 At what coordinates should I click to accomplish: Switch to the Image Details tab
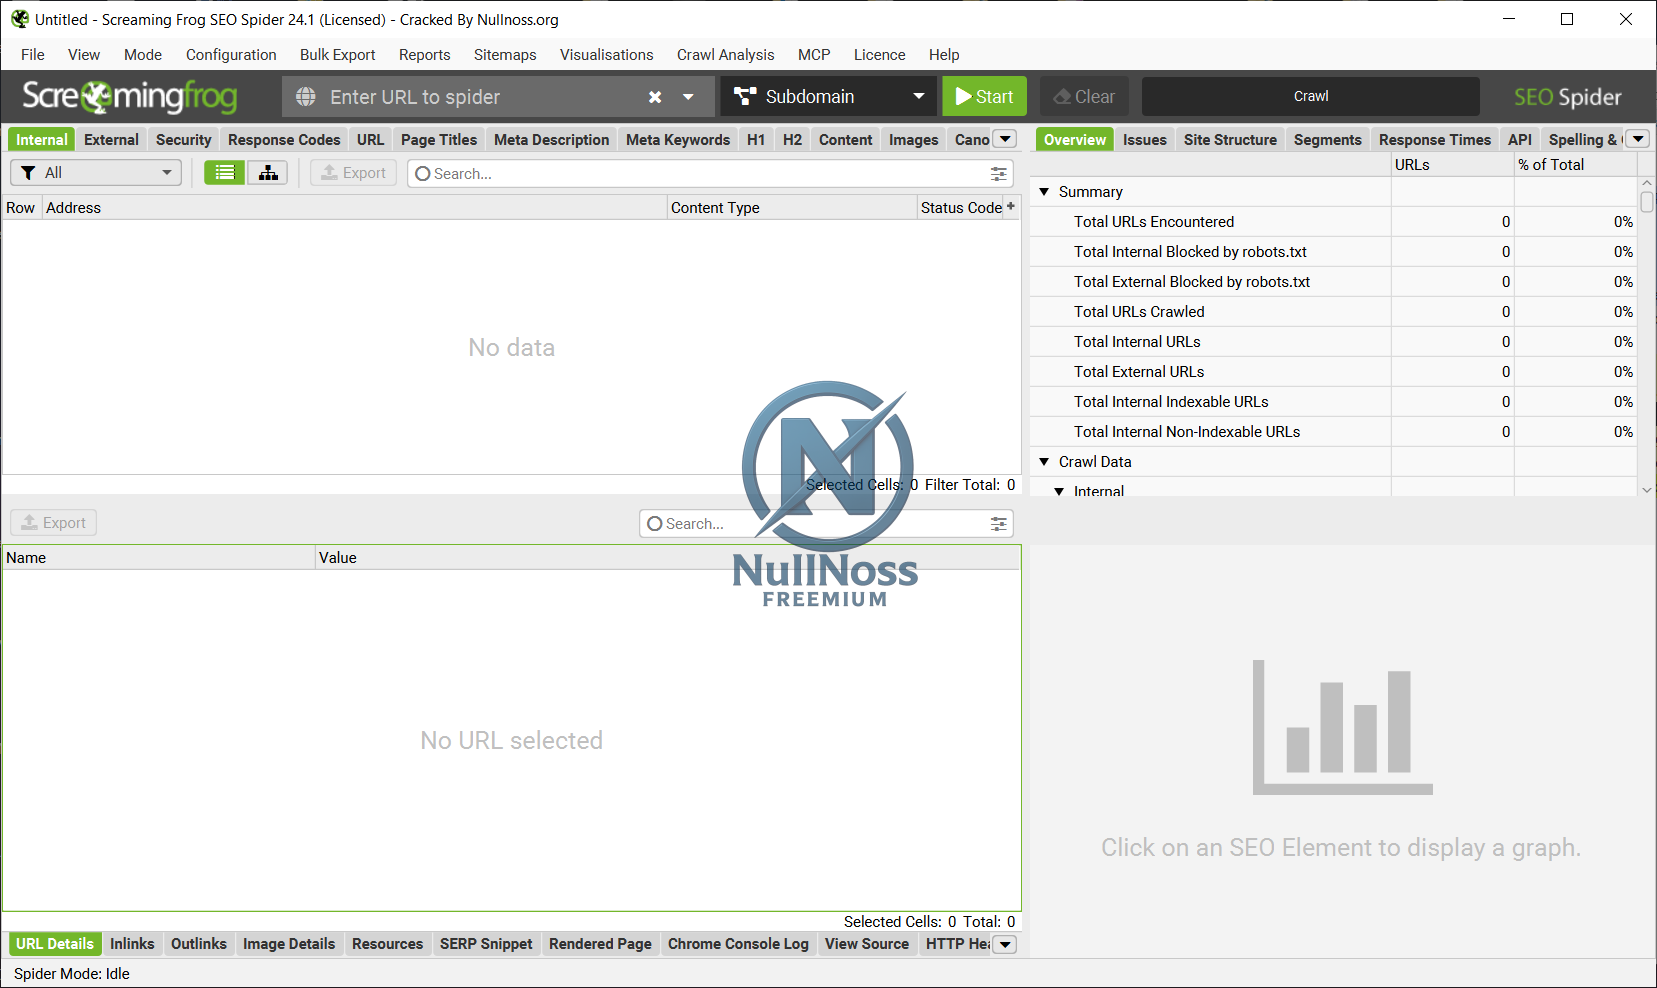point(289,944)
